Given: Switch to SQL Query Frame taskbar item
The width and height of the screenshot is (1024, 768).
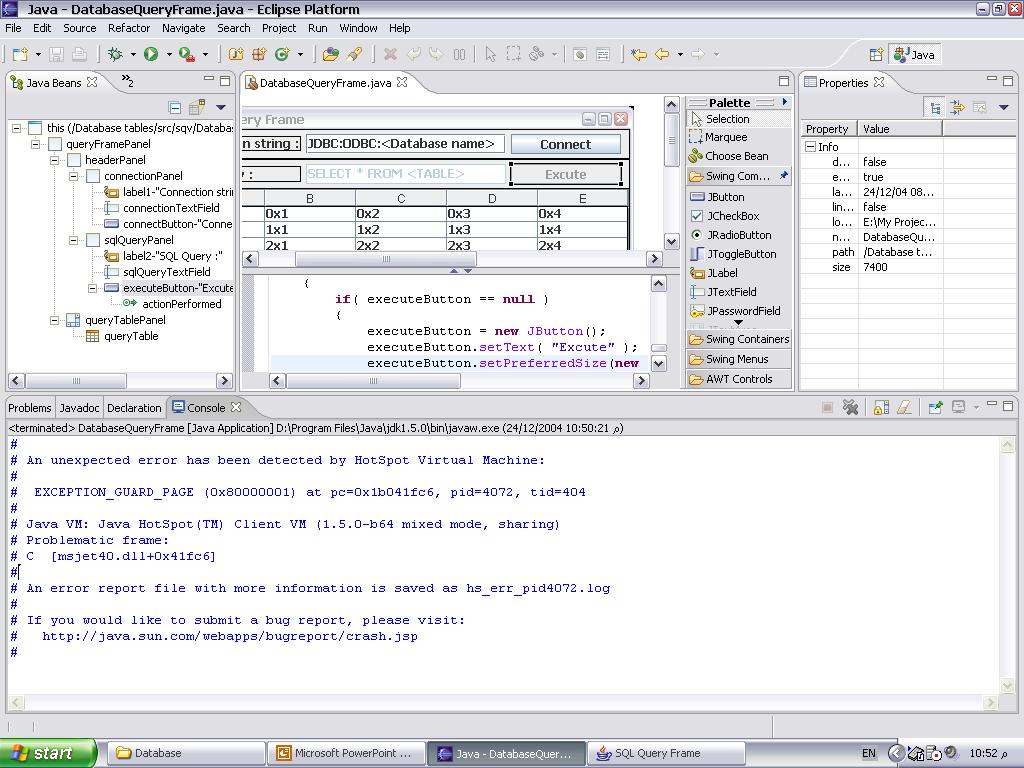Looking at the screenshot, I should (x=665, y=753).
